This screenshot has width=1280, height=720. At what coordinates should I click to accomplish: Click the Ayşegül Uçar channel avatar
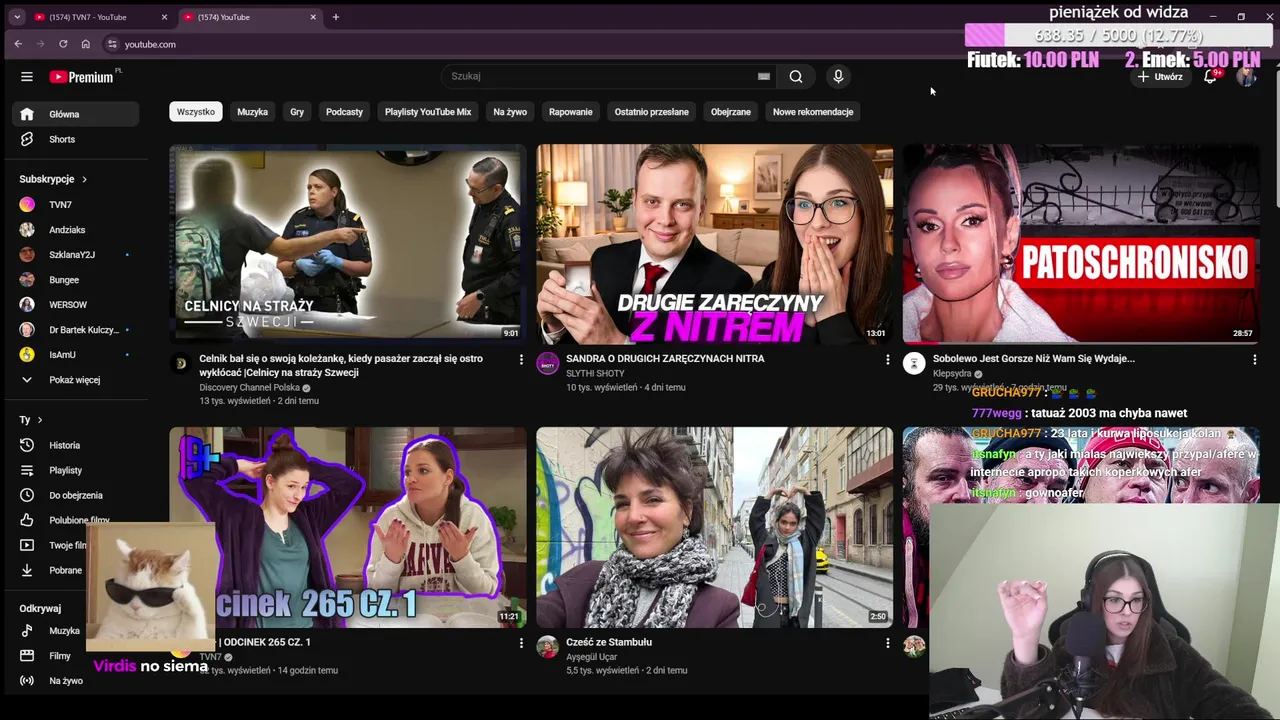click(547, 647)
